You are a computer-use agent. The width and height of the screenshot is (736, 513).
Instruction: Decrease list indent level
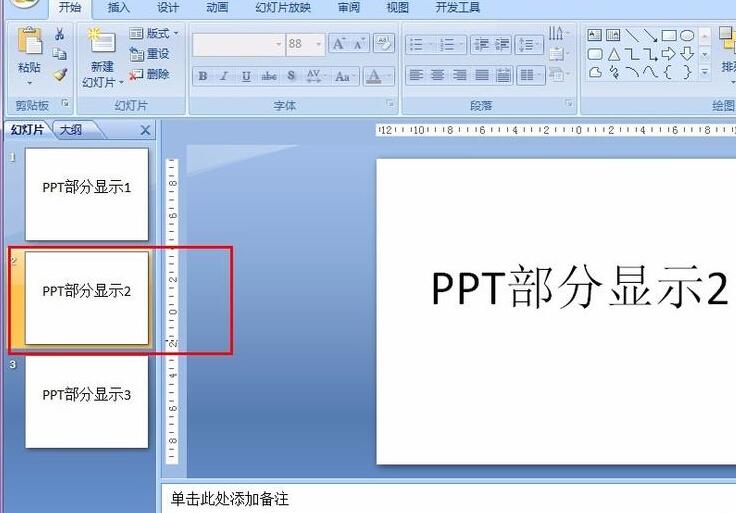pos(481,45)
